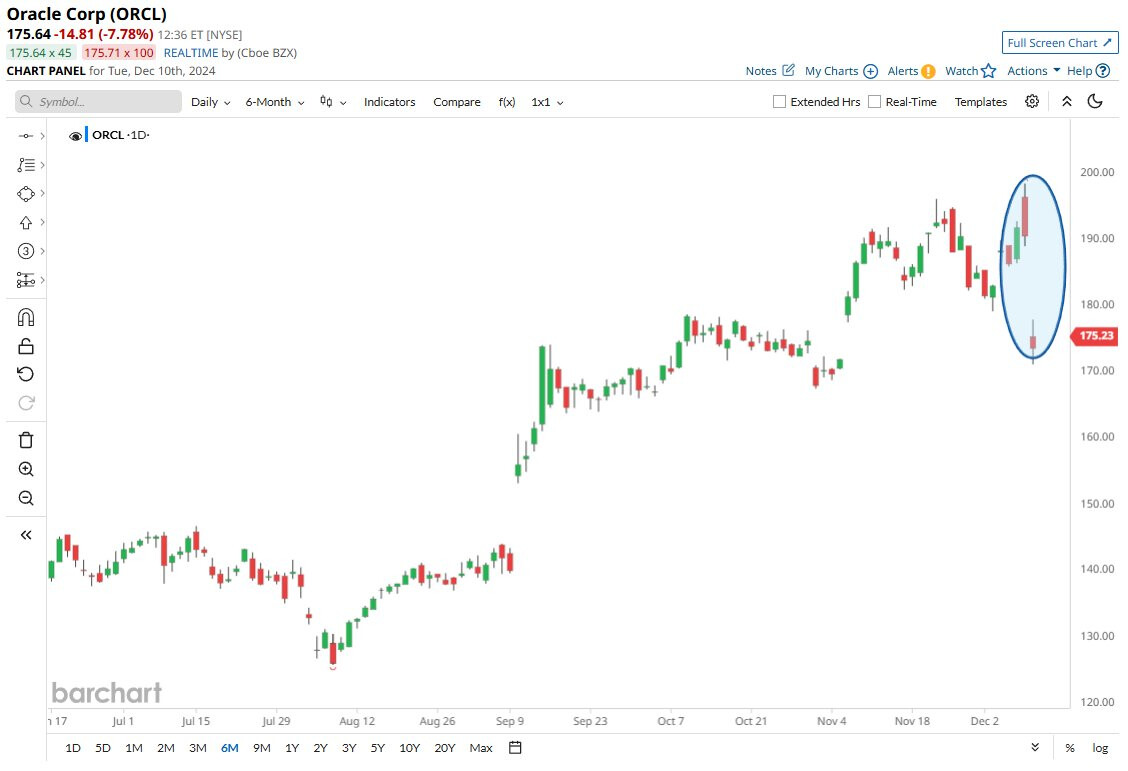Open chart settings gear icon

point(1032,101)
